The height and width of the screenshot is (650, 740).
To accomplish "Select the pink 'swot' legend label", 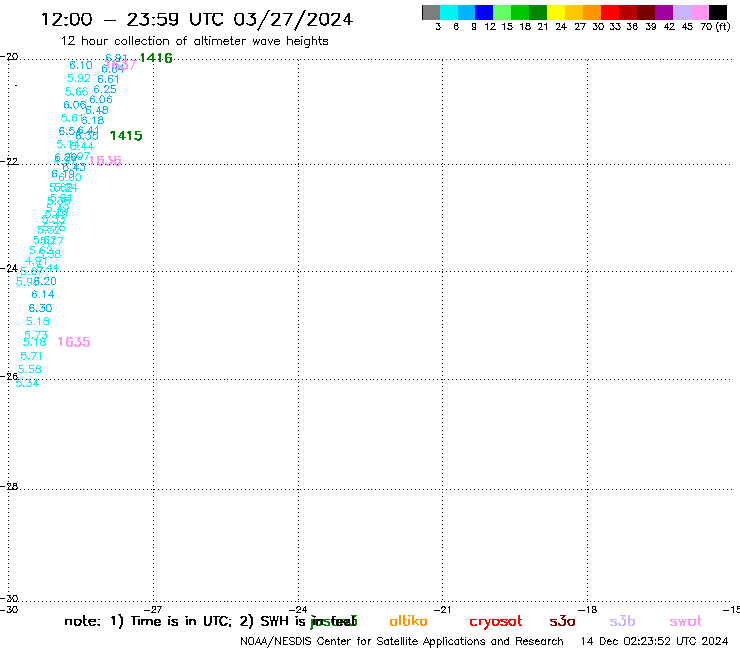I will coord(686,622).
